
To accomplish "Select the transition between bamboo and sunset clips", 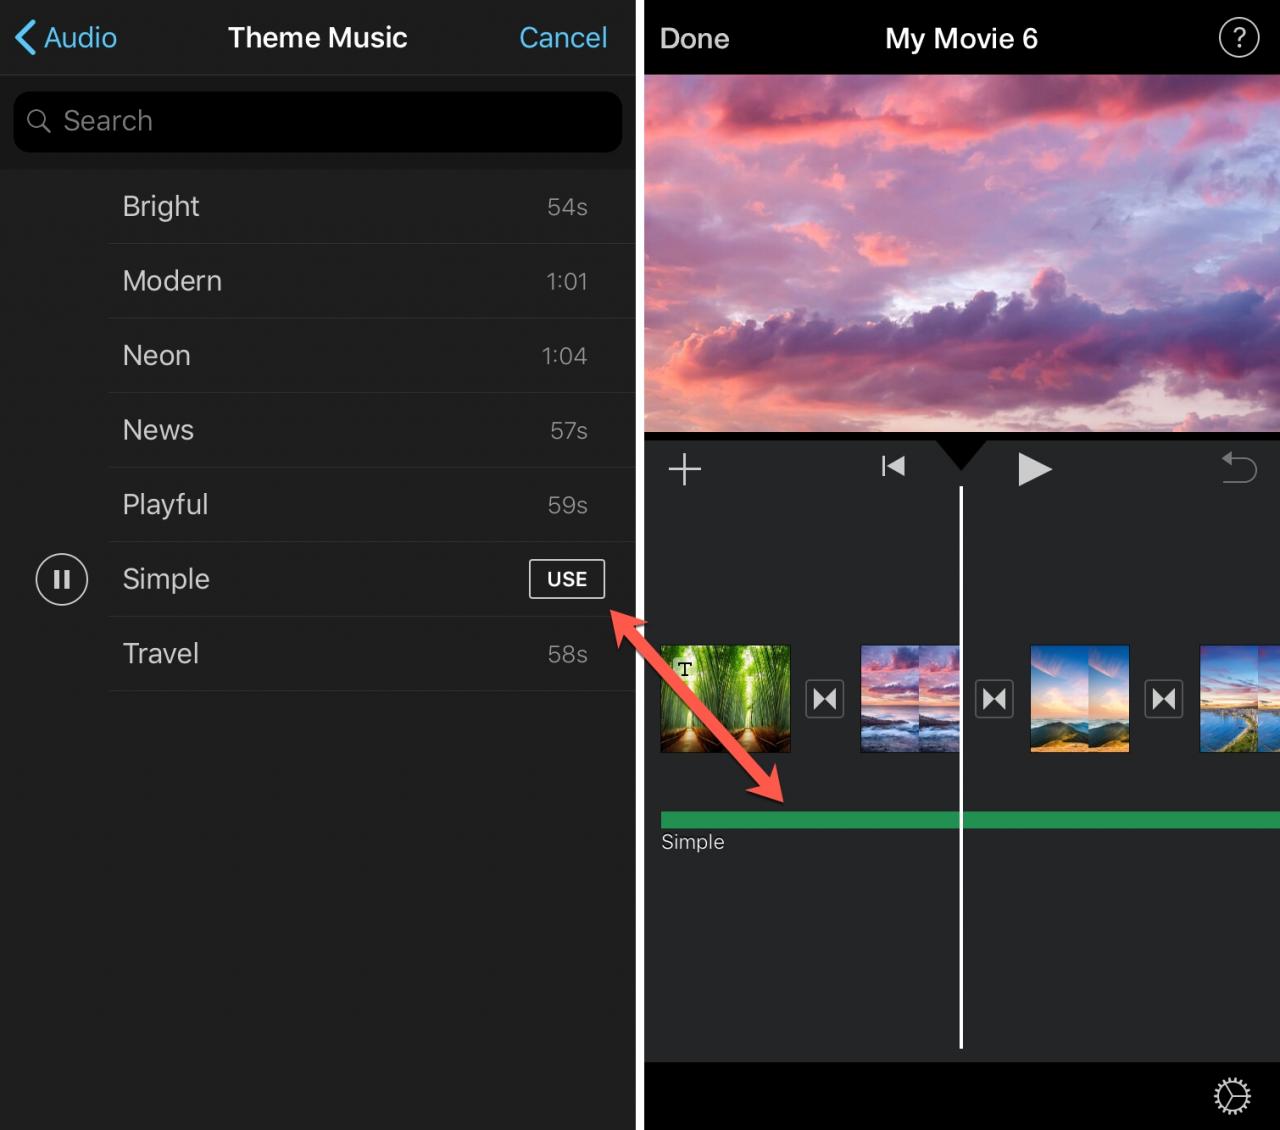I will tap(825, 698).
